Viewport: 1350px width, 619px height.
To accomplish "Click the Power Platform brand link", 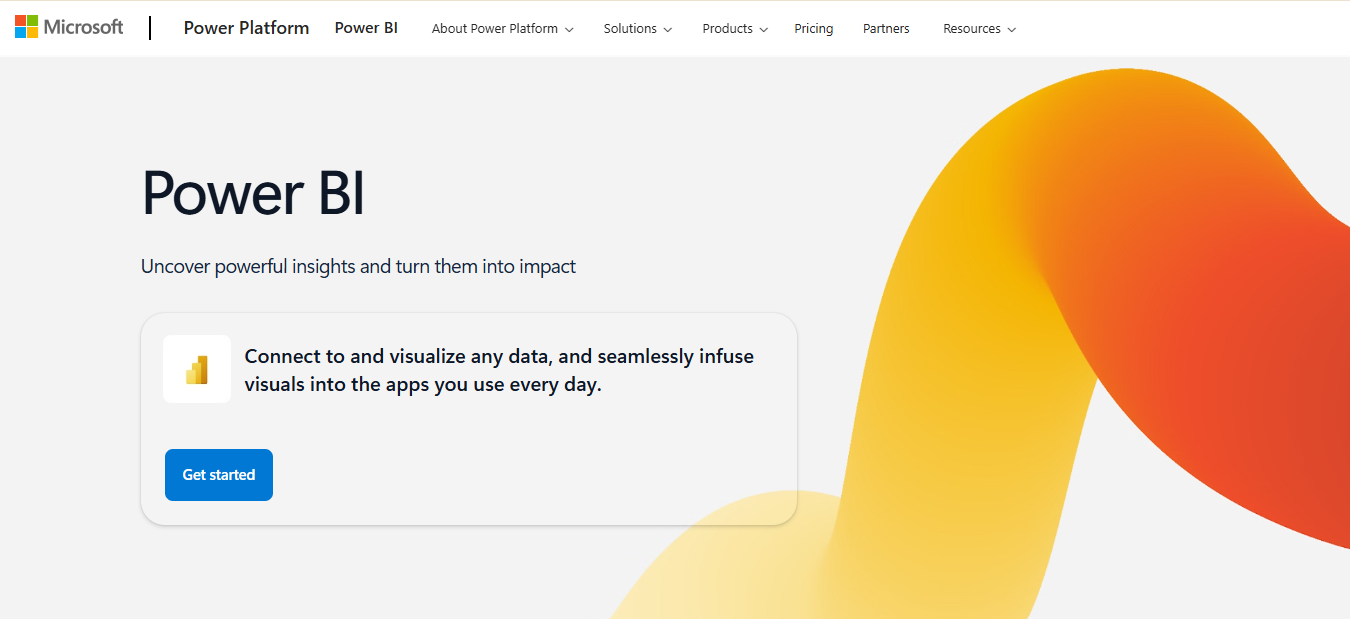I will click(x=246, y=28).
